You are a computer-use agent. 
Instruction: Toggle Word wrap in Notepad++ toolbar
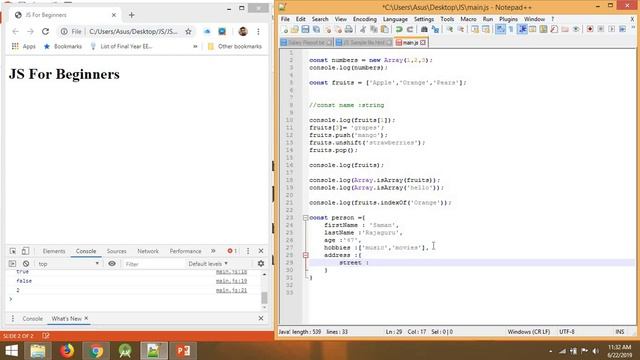coord(500,29)
